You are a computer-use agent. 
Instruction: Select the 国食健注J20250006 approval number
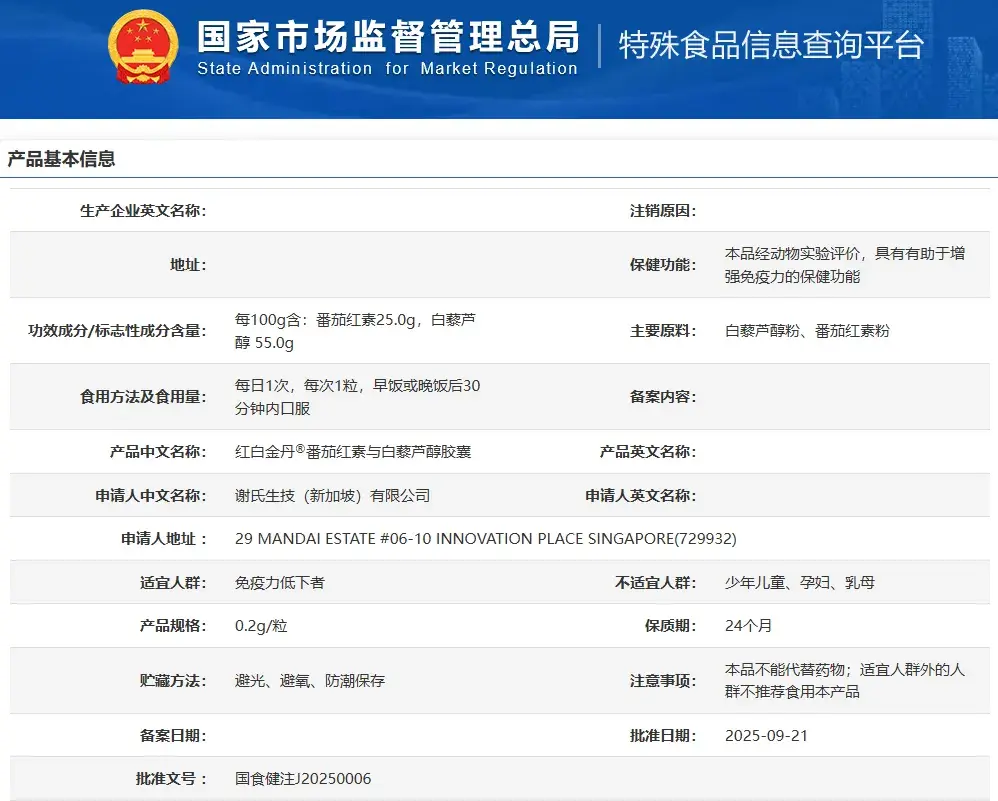point(303,779)
